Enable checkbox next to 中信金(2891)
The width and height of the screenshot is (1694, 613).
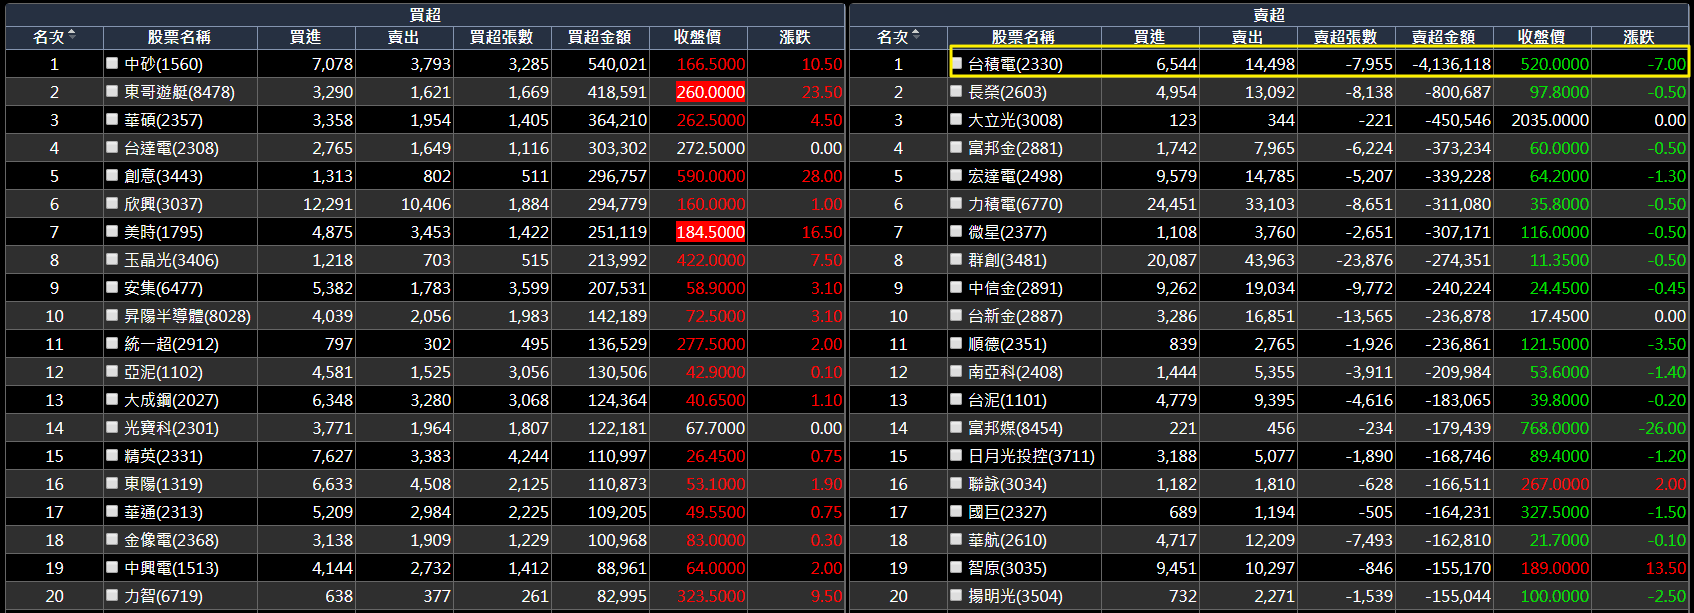point(956,287)
